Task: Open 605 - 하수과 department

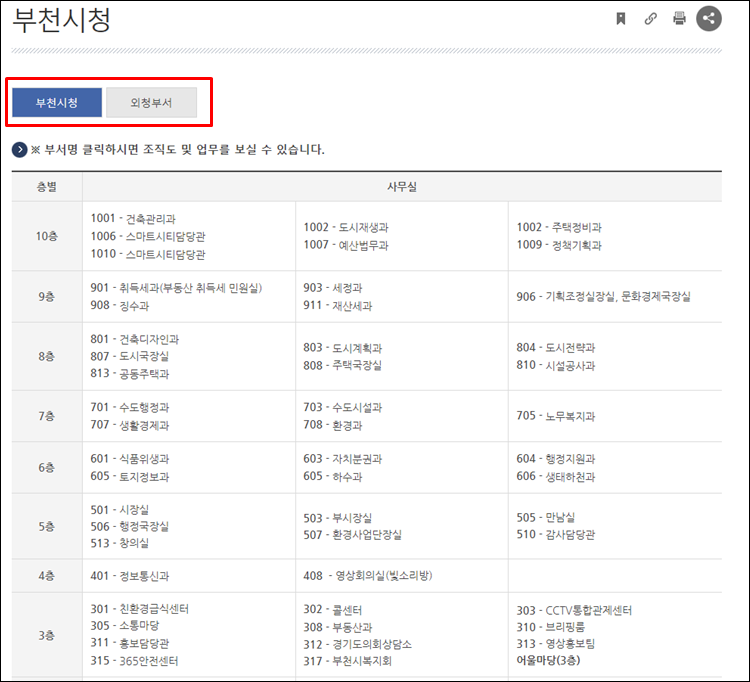Action: 332,476
